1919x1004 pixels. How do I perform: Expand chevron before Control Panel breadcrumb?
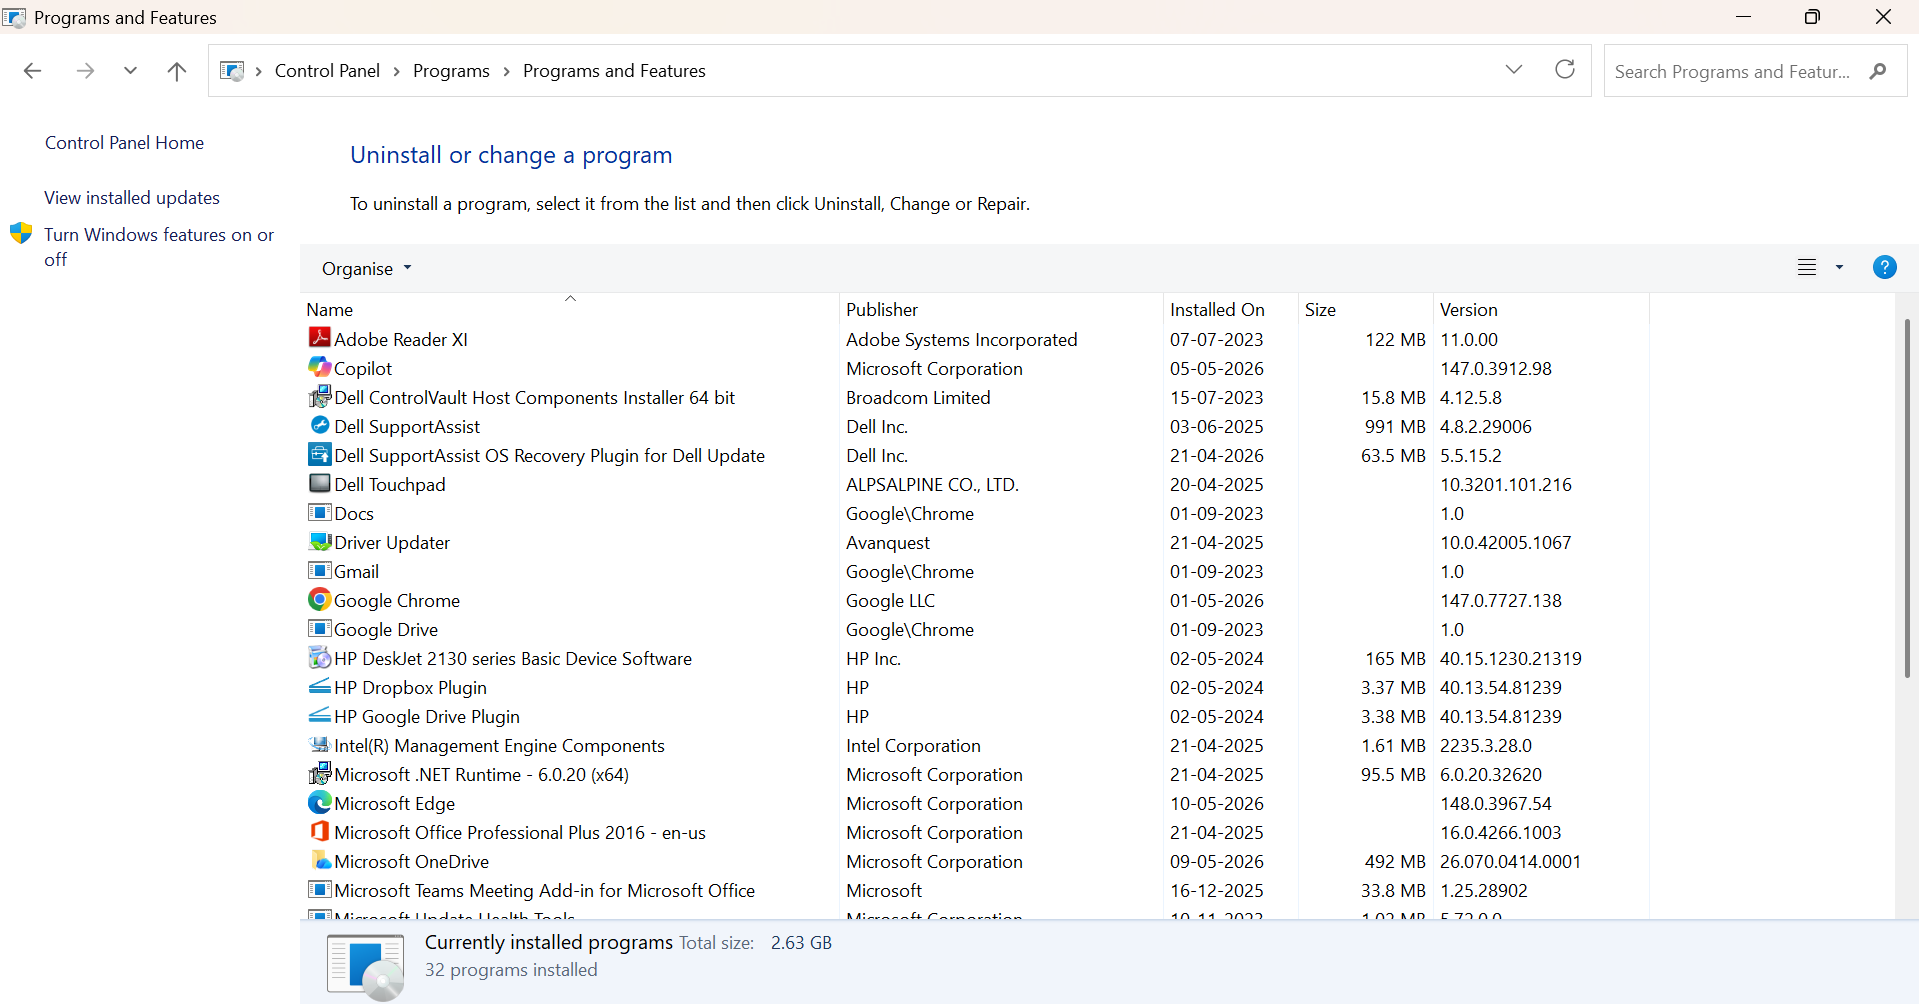tap(259, 71)
